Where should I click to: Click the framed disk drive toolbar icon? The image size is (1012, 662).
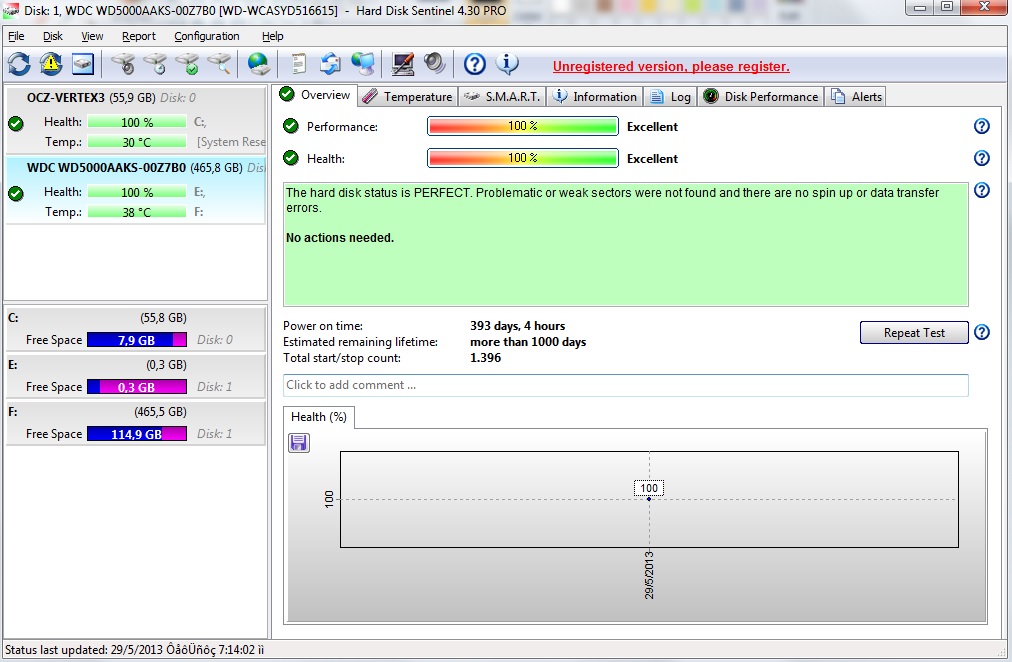(83, 64)
